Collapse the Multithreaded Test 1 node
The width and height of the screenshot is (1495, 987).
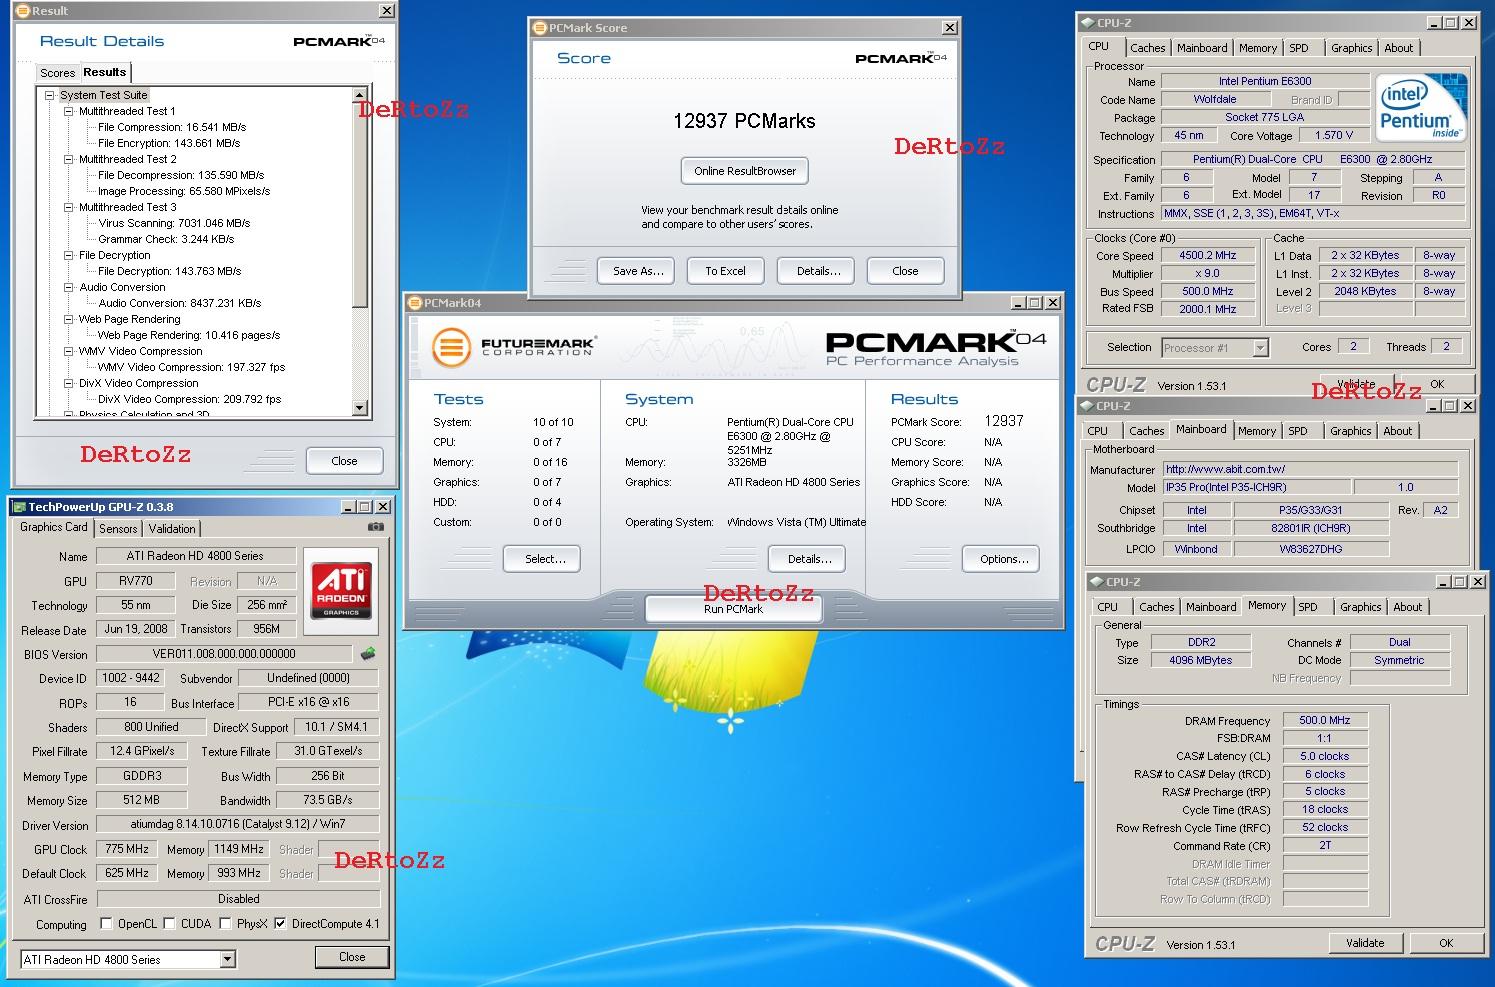pos(69,111)
